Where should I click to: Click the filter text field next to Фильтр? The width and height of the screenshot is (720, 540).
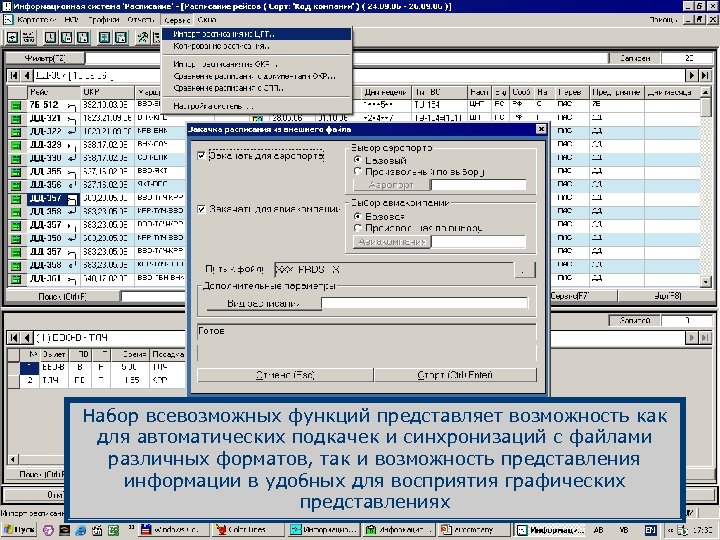pyautogui.click(x=347, y=58)
